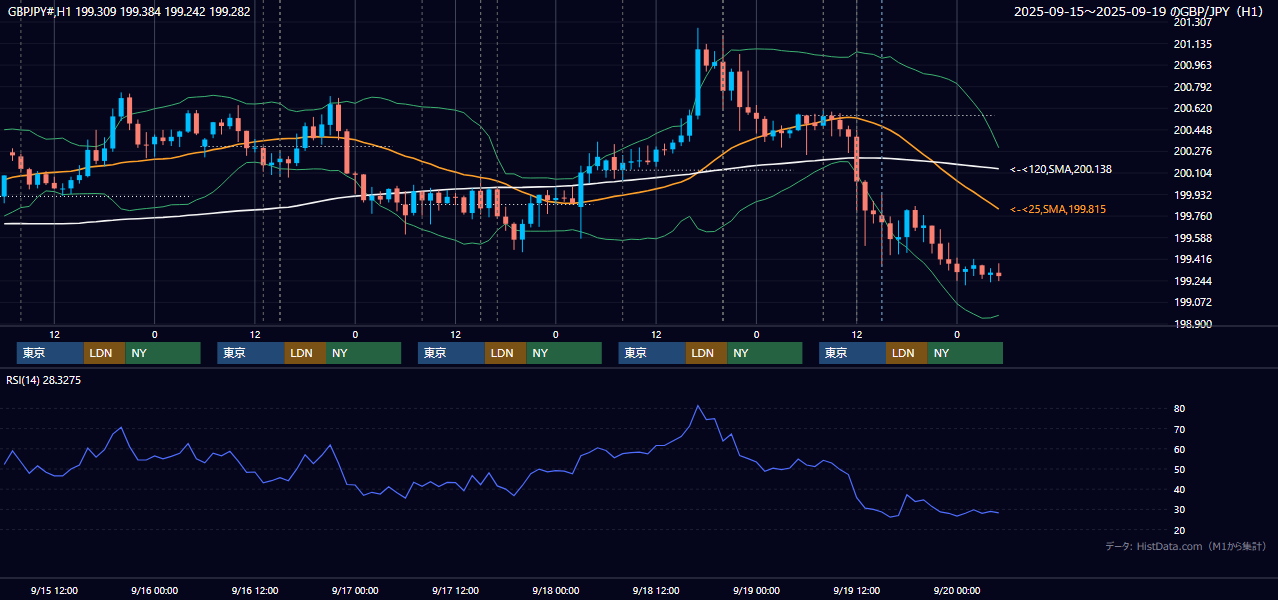Click price axis label 199.588
Image resolution: width=1278 pixels, height=600 pixels.
(1193, 238)
